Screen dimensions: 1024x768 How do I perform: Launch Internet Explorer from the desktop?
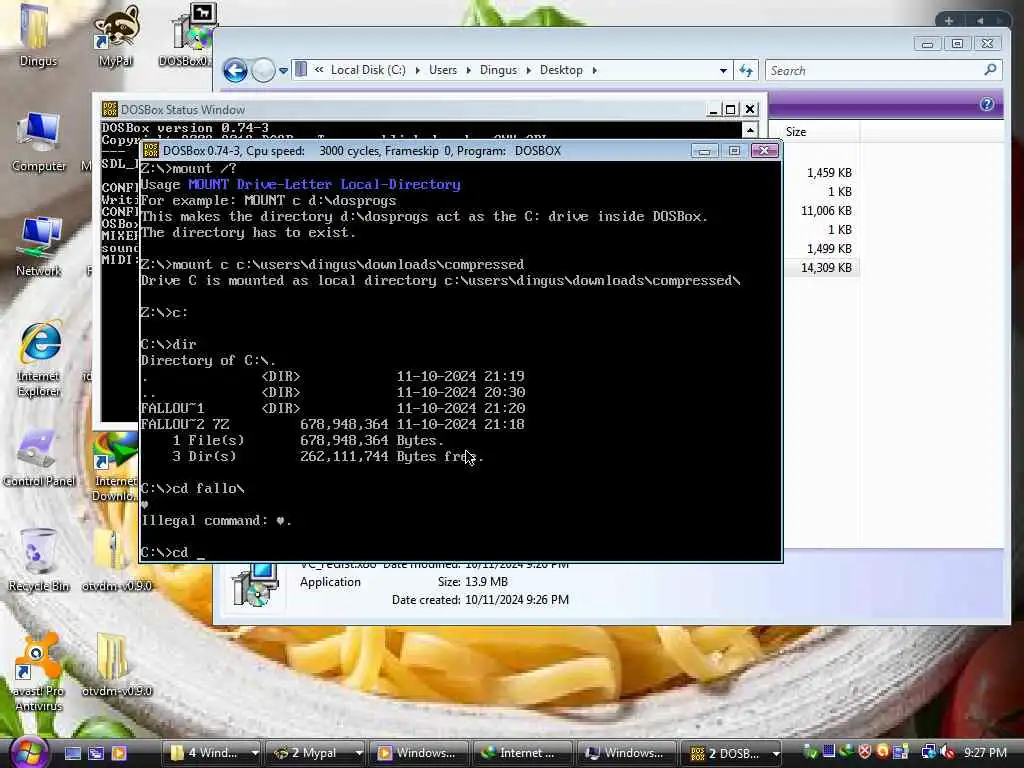click(39, 359)
